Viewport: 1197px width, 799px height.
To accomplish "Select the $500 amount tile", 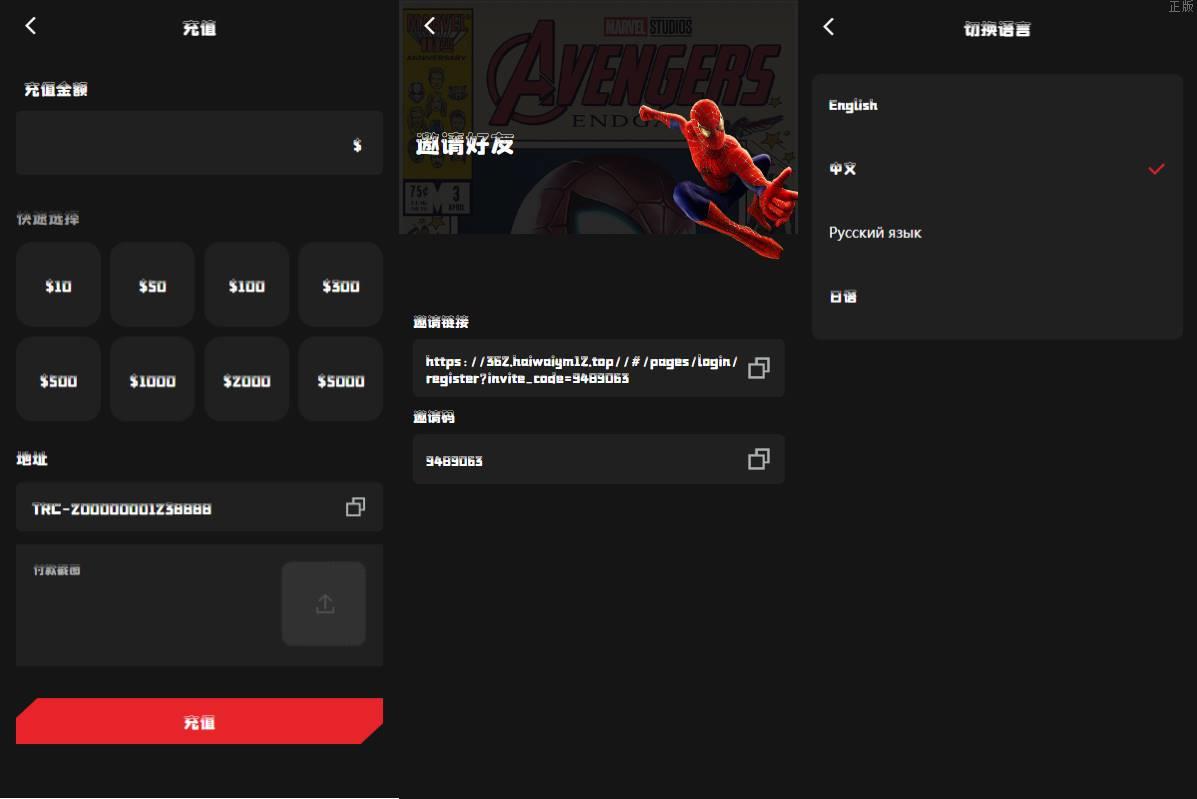I will (58, 380).
